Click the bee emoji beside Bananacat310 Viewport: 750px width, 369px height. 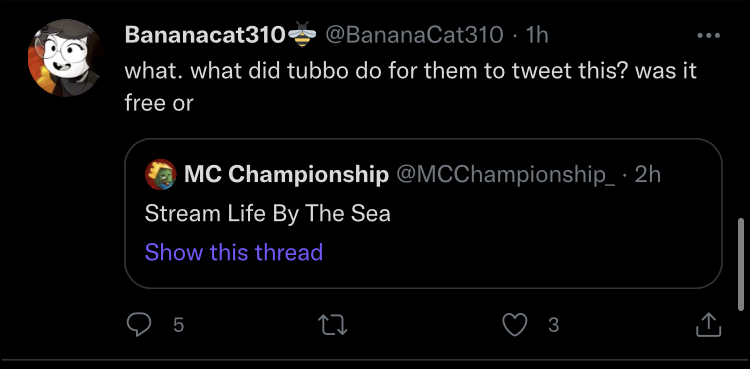[301, 34]
